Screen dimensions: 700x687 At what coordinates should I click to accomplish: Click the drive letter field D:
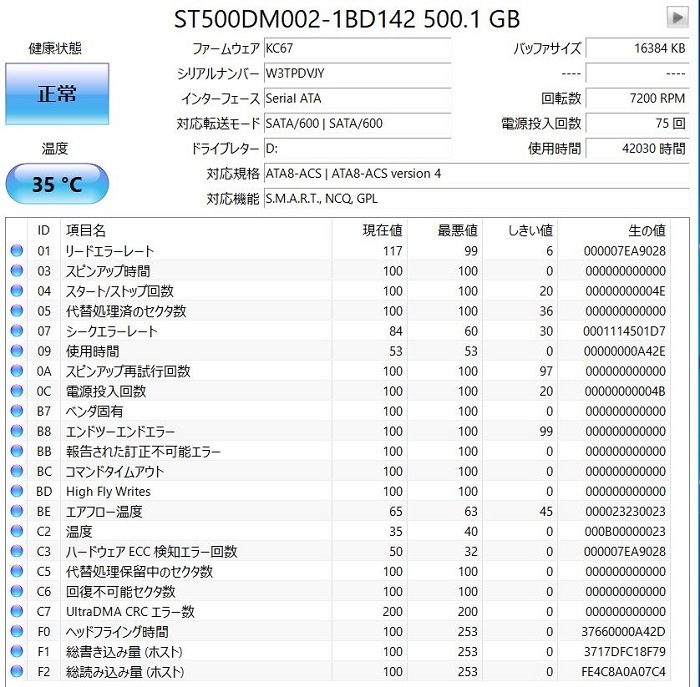coord(357,148)
